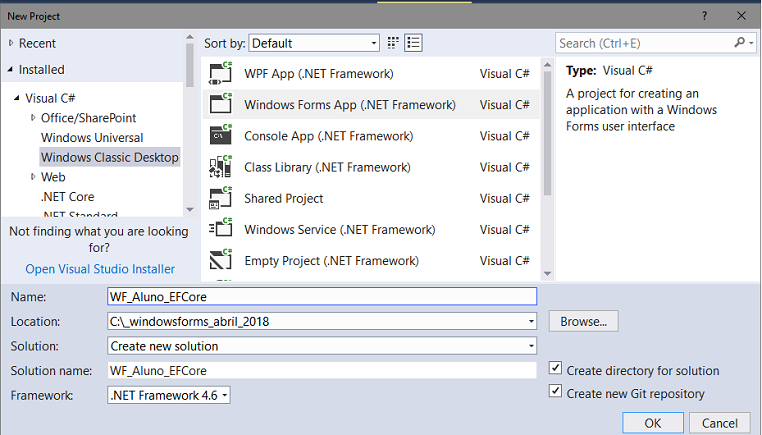Select "Windows Service (.NET Framework)" text
762x435 pixels.
click(x=340, y=229)
